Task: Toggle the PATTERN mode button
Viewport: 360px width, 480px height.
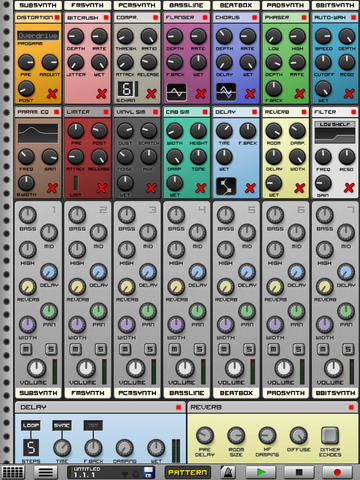Action: (x=188, y=472)
